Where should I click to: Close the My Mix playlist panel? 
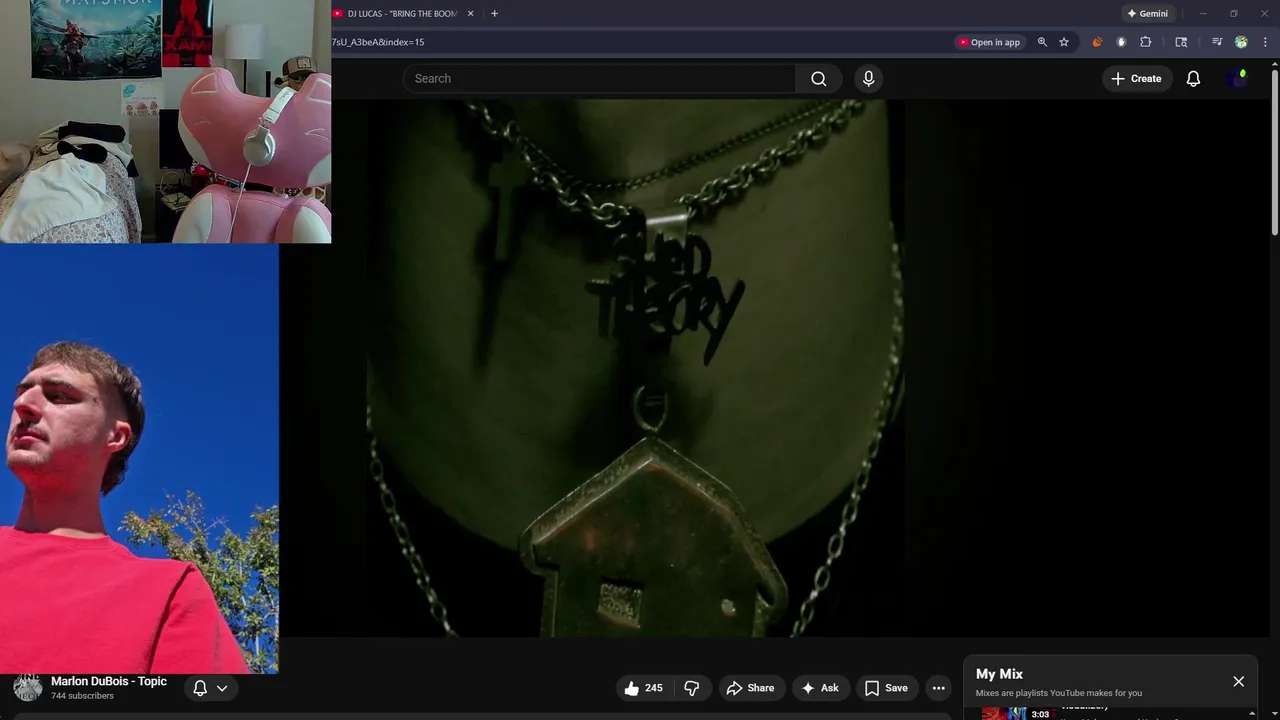1238,682
